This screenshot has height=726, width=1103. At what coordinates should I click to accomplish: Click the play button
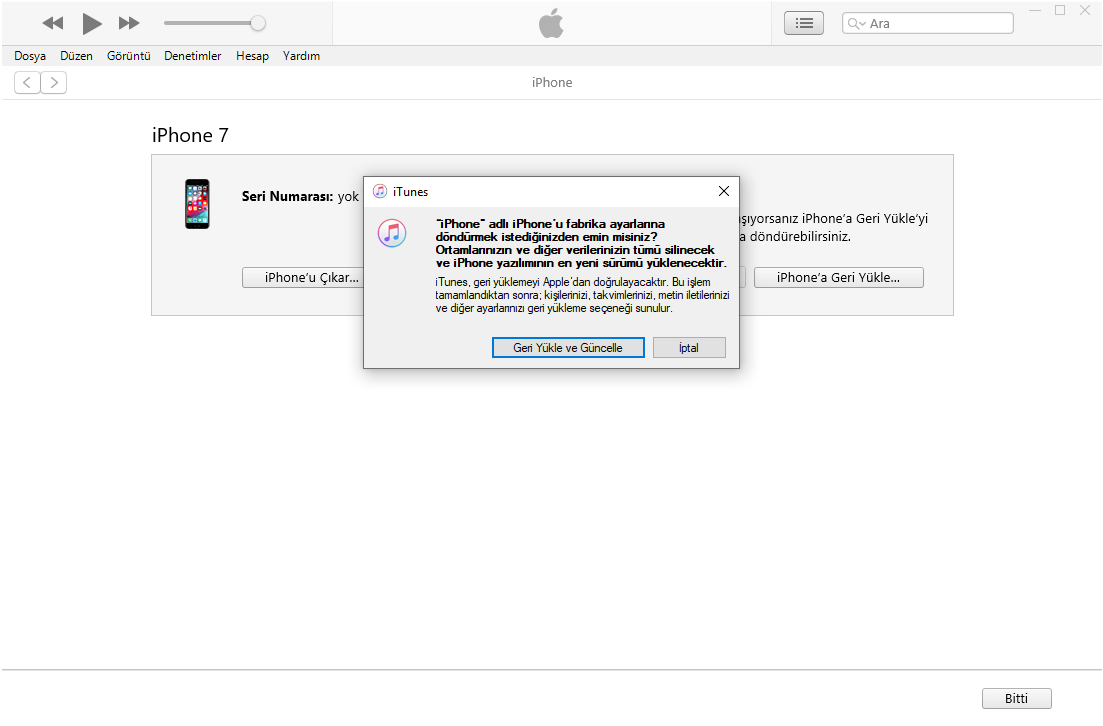click(91, 23)
